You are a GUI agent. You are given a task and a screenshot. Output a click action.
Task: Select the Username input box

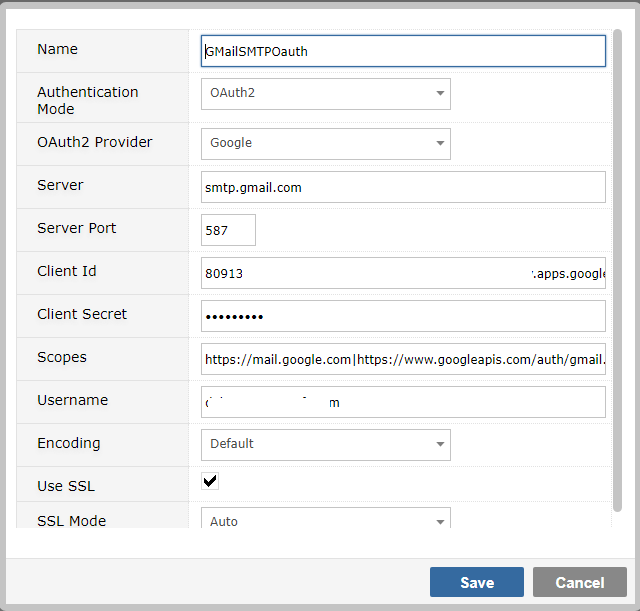tap(403, 402)
